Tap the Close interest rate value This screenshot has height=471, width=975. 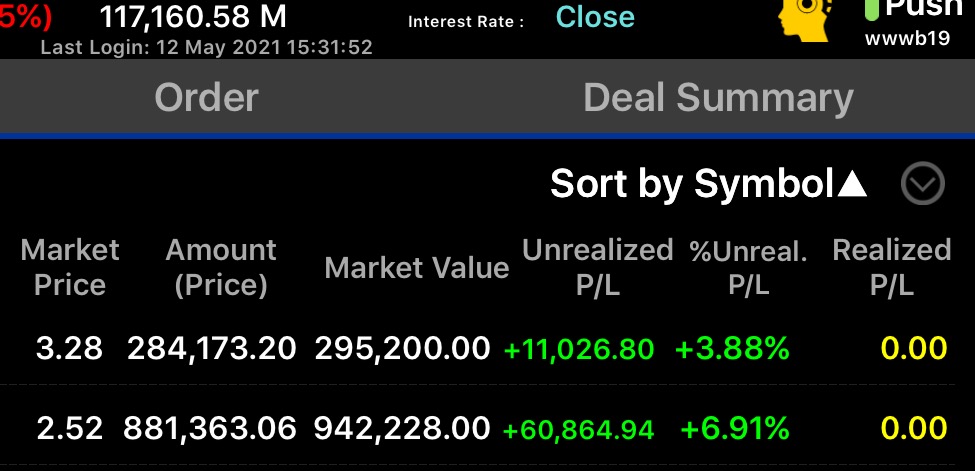[595, 17]
